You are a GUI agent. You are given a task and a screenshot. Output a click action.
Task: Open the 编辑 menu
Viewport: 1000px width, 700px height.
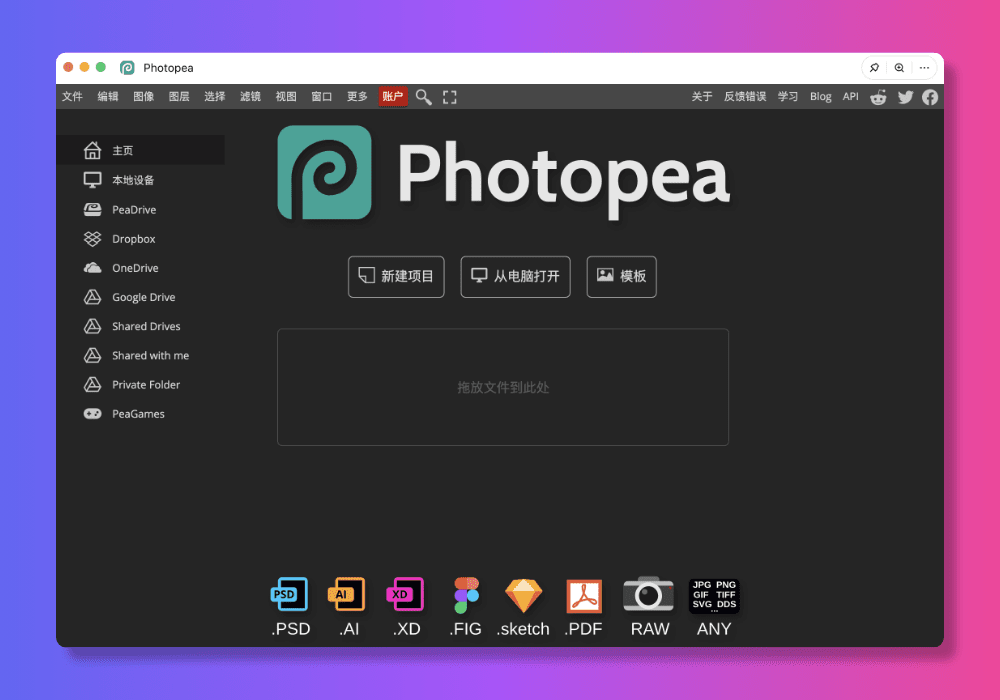(108, 96)
